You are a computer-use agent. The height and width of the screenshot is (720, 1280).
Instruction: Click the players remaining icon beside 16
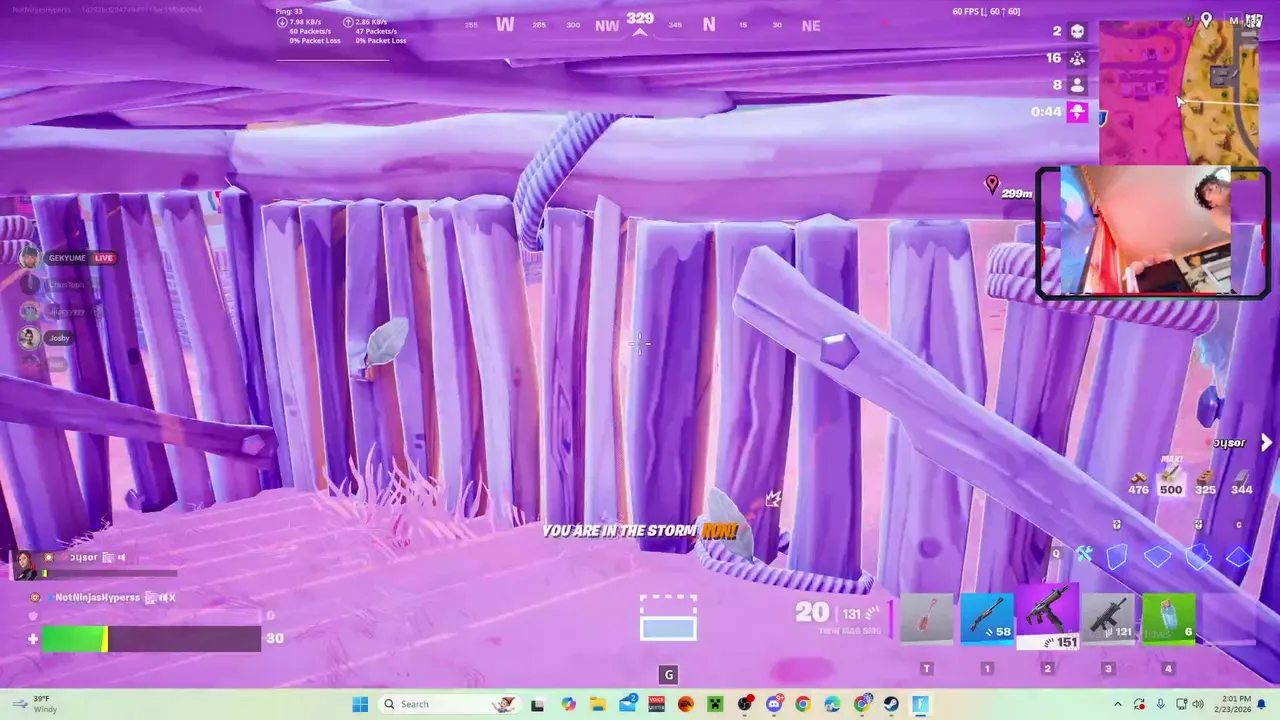coord(1077,58)
